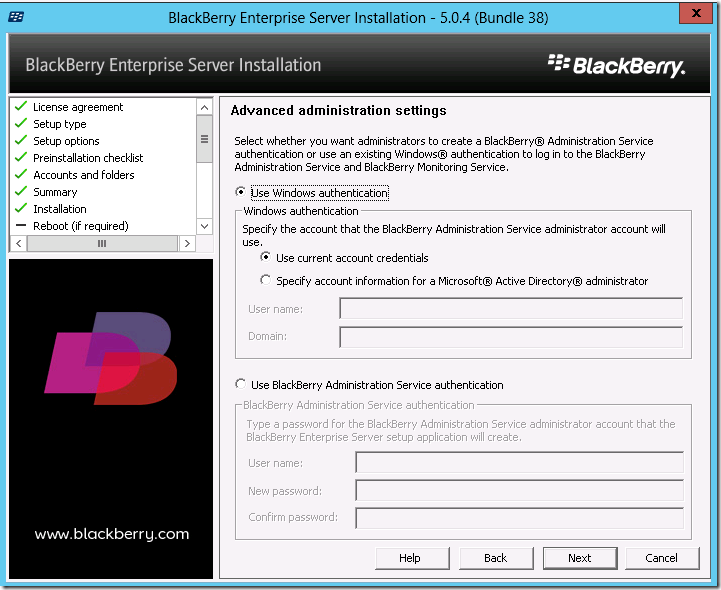Click the green checkmark beside Installation
This screenshot has height=590, width=721.
[x=21, y=208]
